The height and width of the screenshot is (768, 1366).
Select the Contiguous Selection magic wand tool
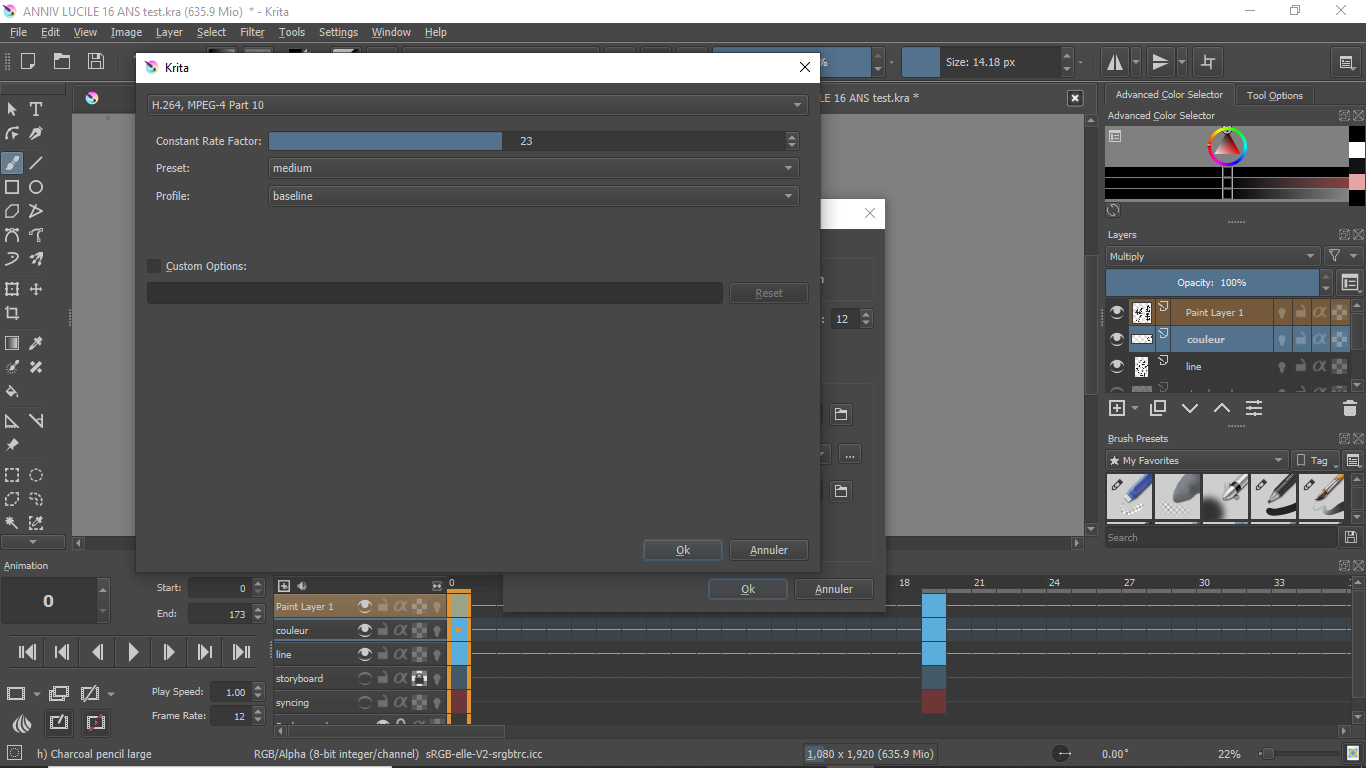click(x=12, y=523)
